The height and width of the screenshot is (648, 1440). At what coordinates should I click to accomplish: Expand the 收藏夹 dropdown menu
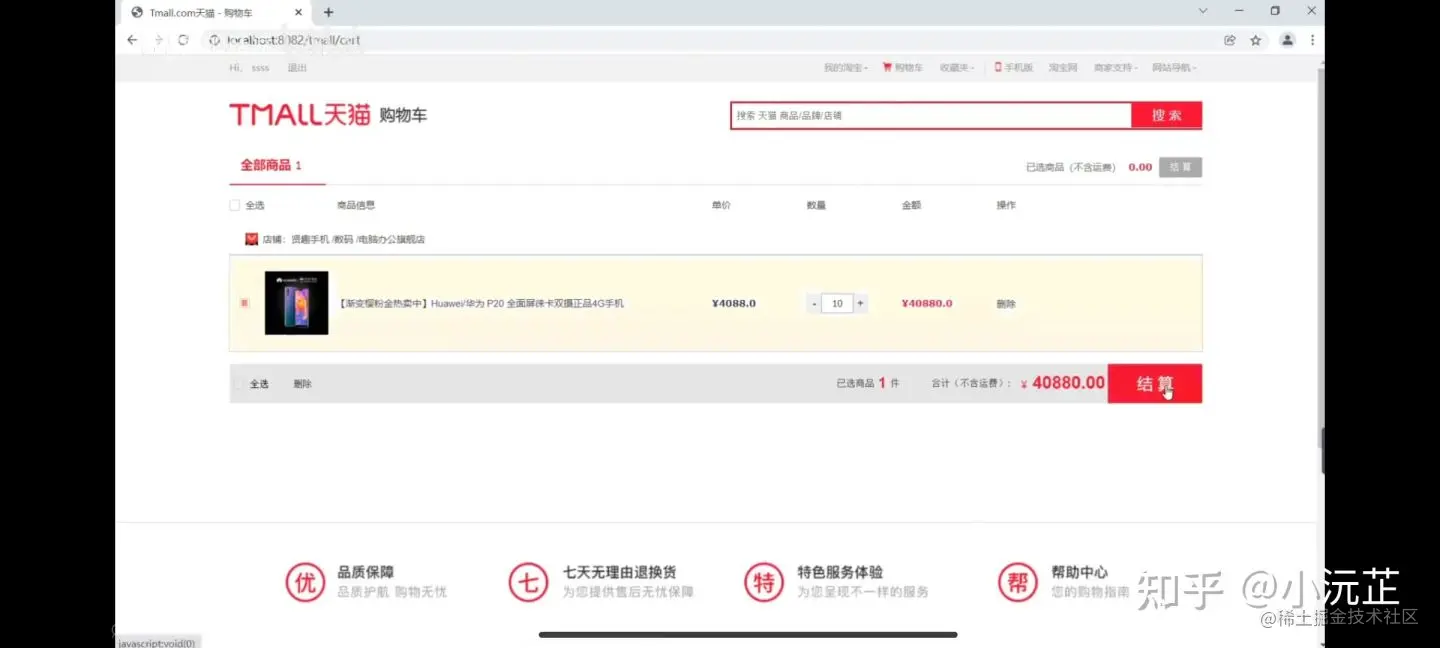(x=957, y=68)
